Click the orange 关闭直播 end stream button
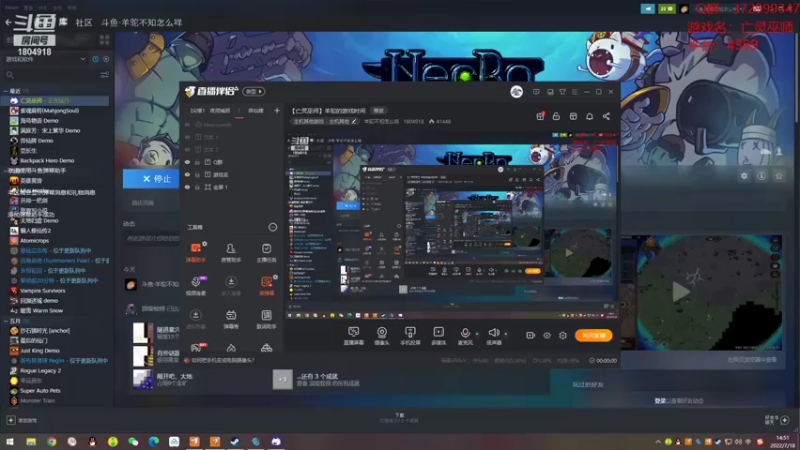Viewport: 800px width, 450px height. (593, 335)
